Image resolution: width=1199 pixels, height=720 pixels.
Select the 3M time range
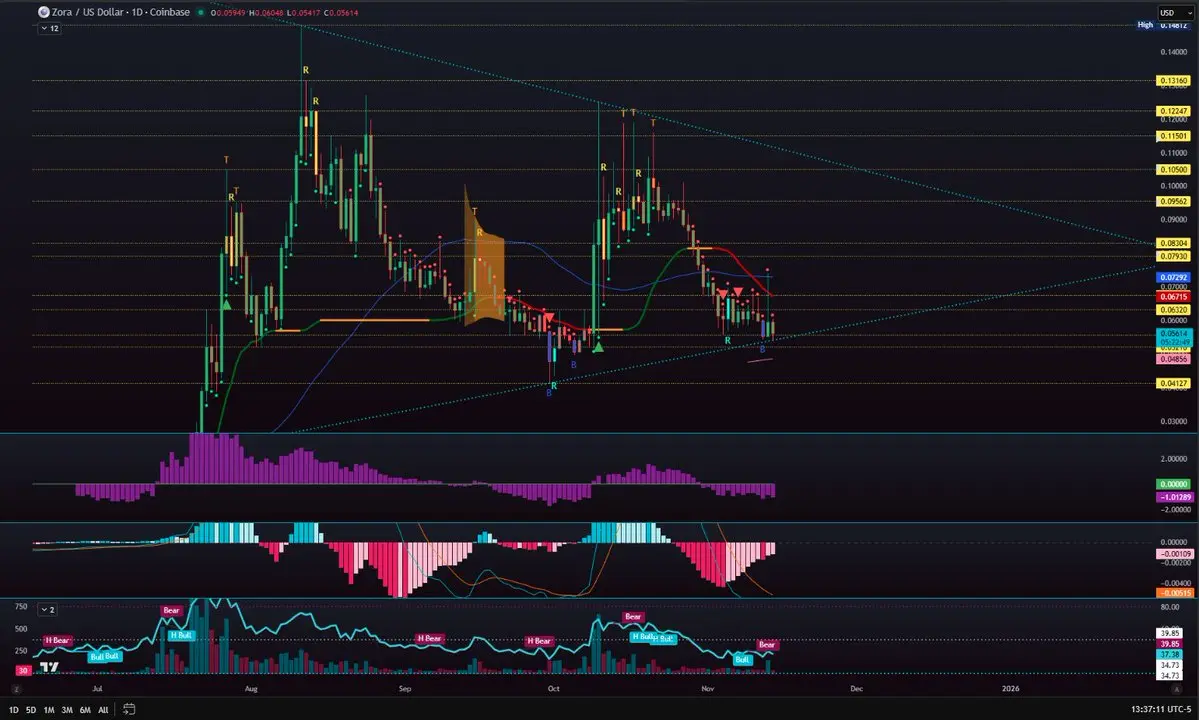[67, 710]
